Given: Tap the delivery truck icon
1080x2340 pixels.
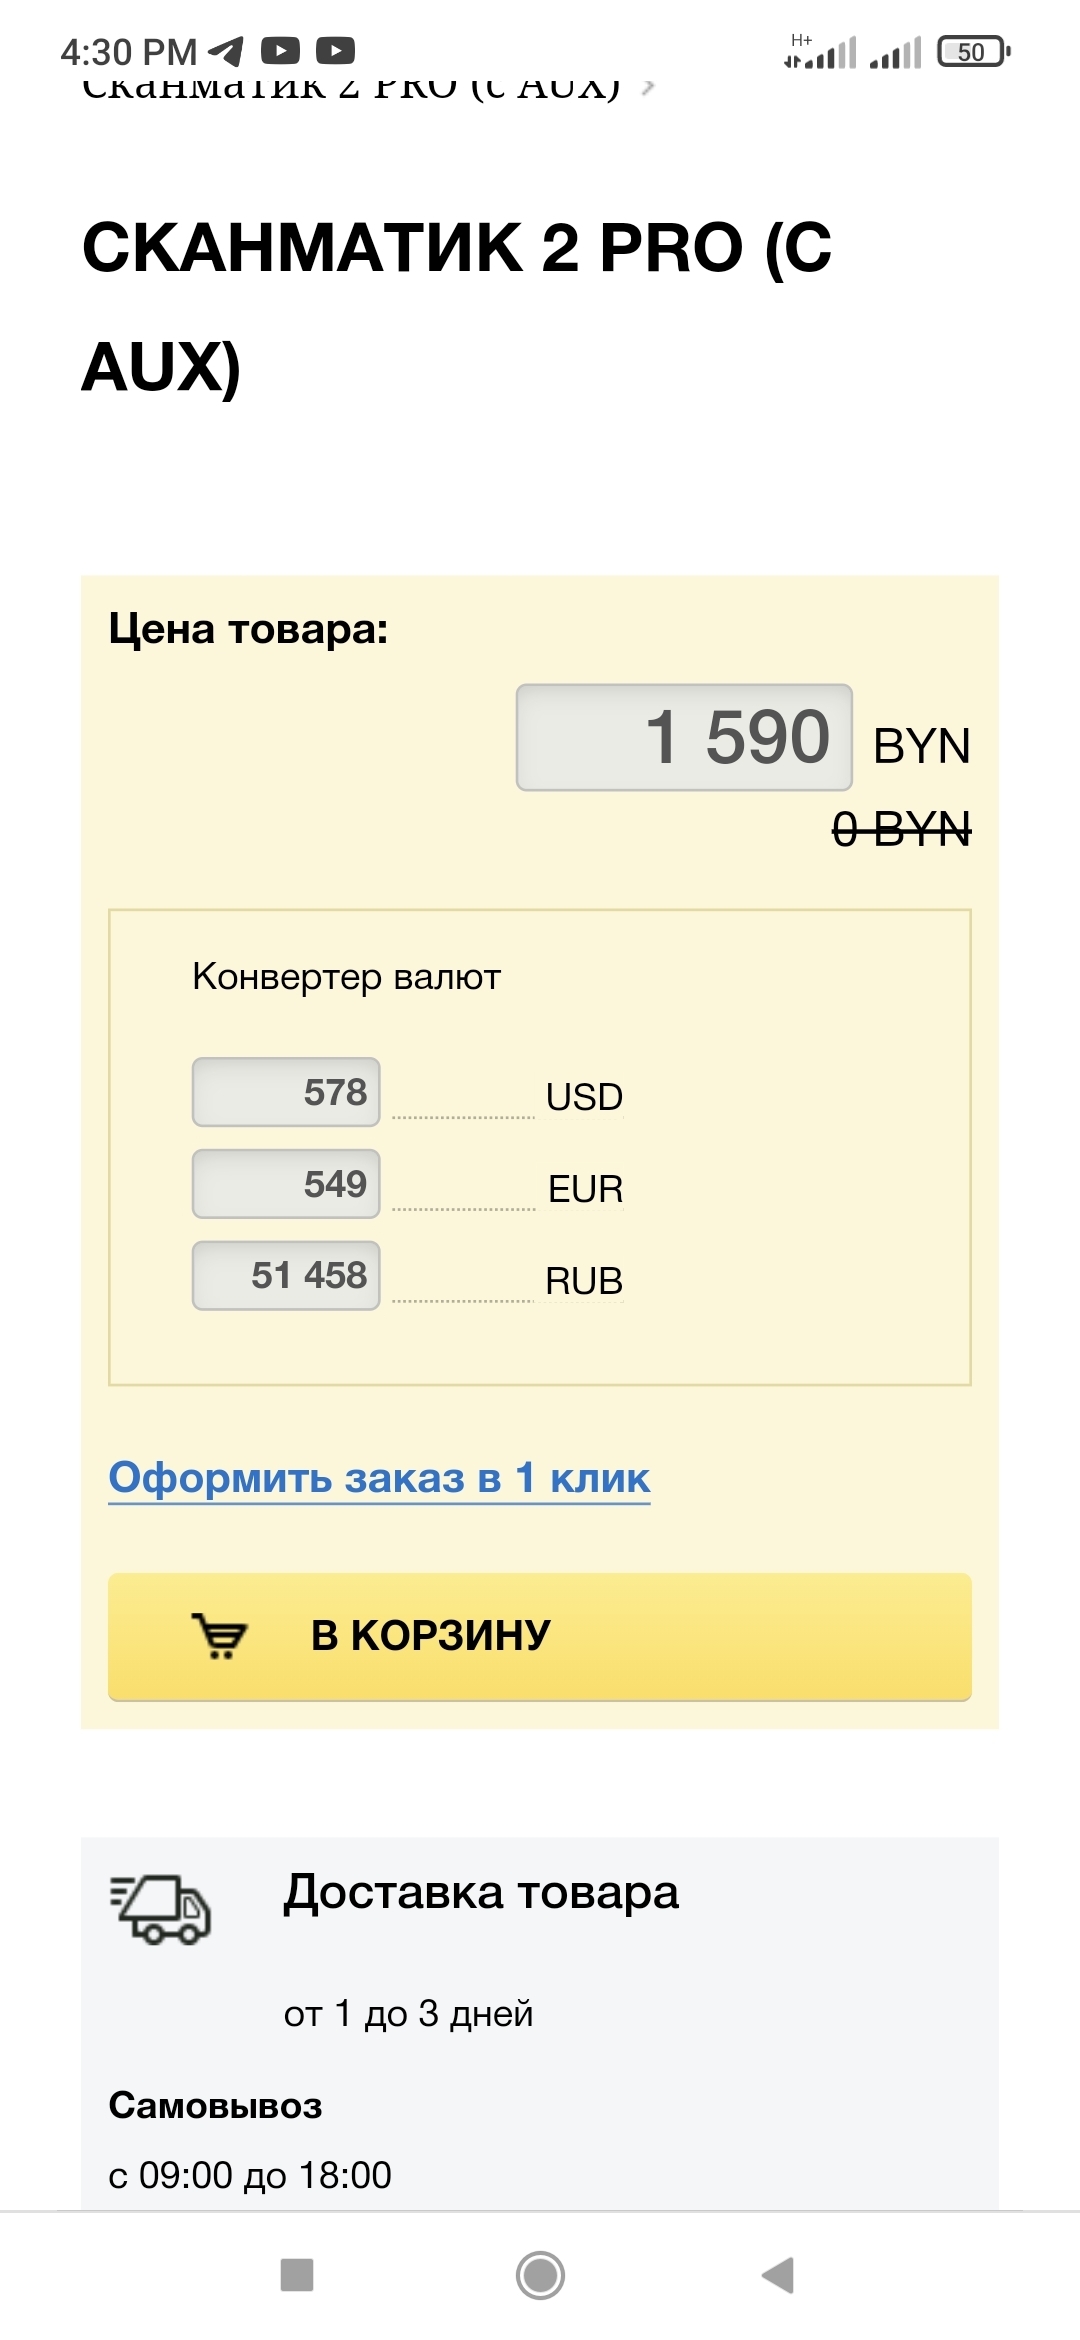Looking at the screenshot, I should tap(161, 1909).
